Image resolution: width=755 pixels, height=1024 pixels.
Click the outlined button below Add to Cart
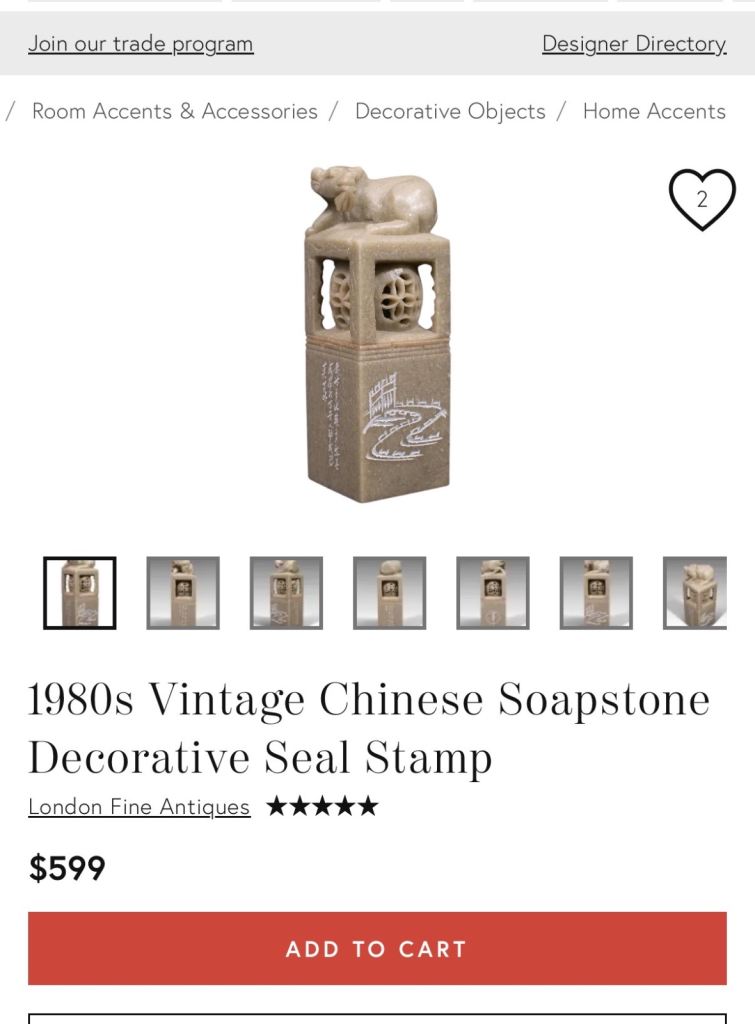coord(377,1018)
